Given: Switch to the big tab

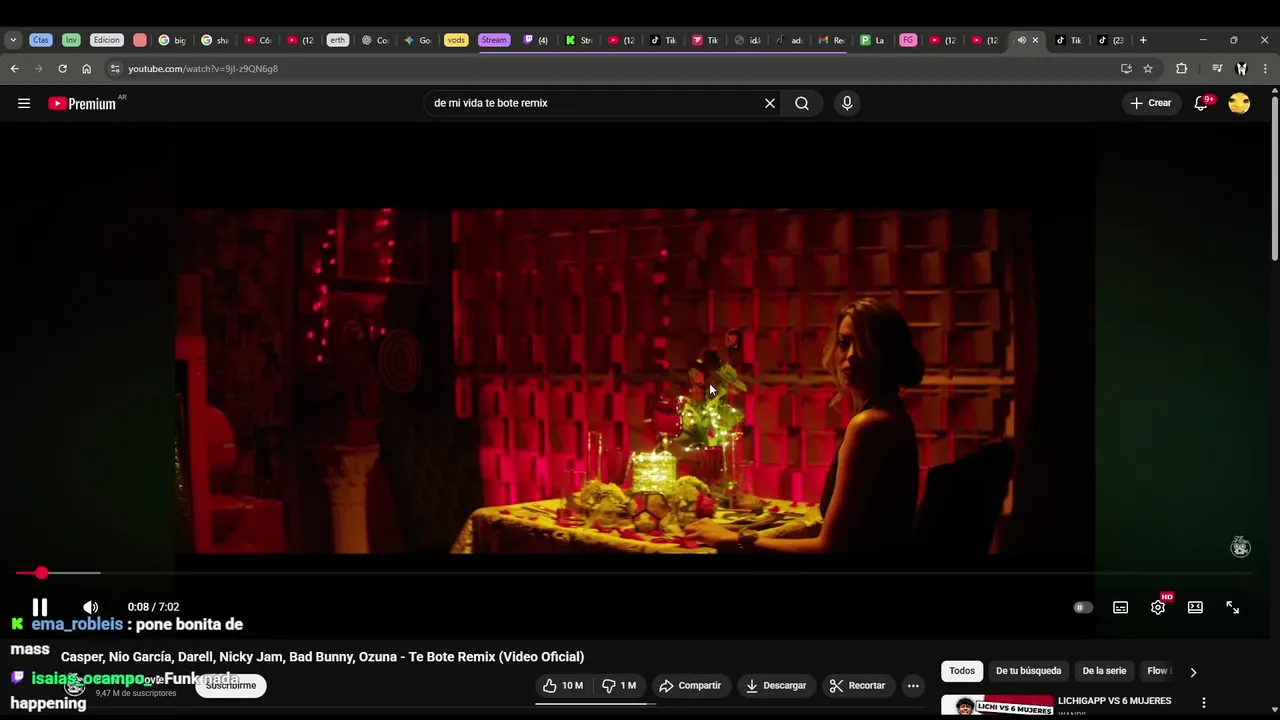Looking at the screenshot, I should point(173,40).
